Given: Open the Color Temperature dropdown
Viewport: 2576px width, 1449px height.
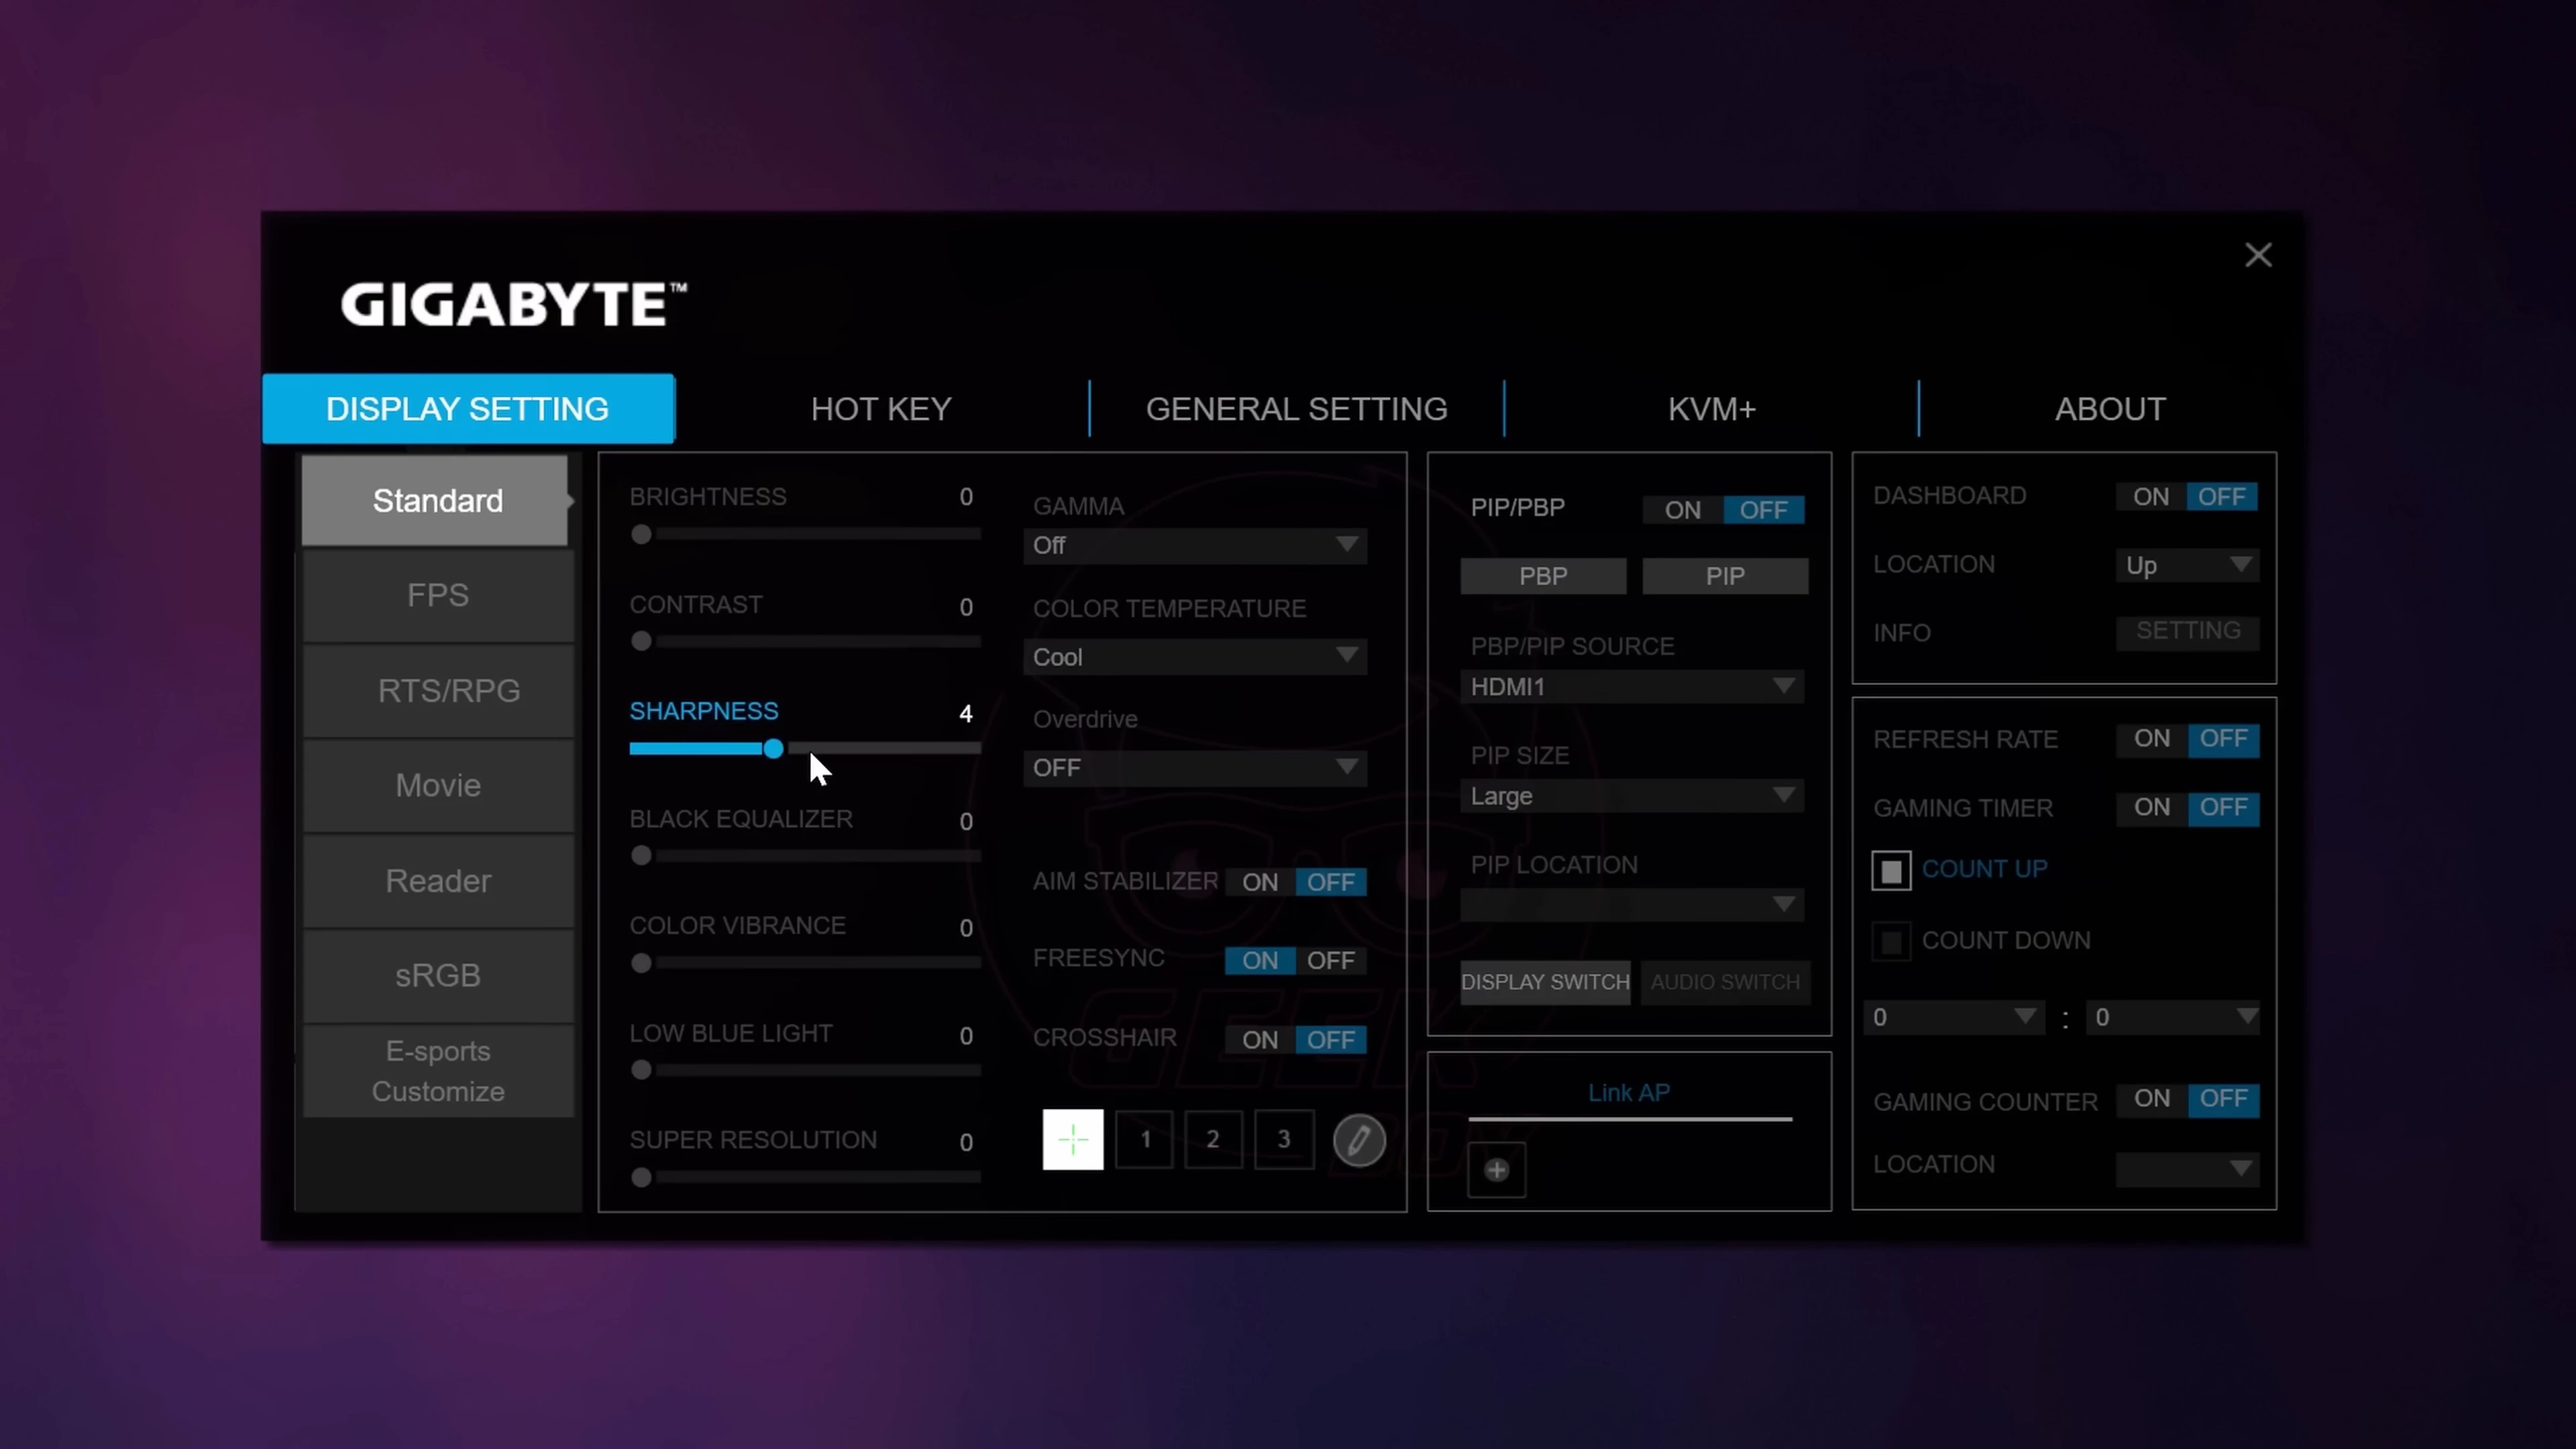Looking at the screenshot, I should (x=1195, y=657).
